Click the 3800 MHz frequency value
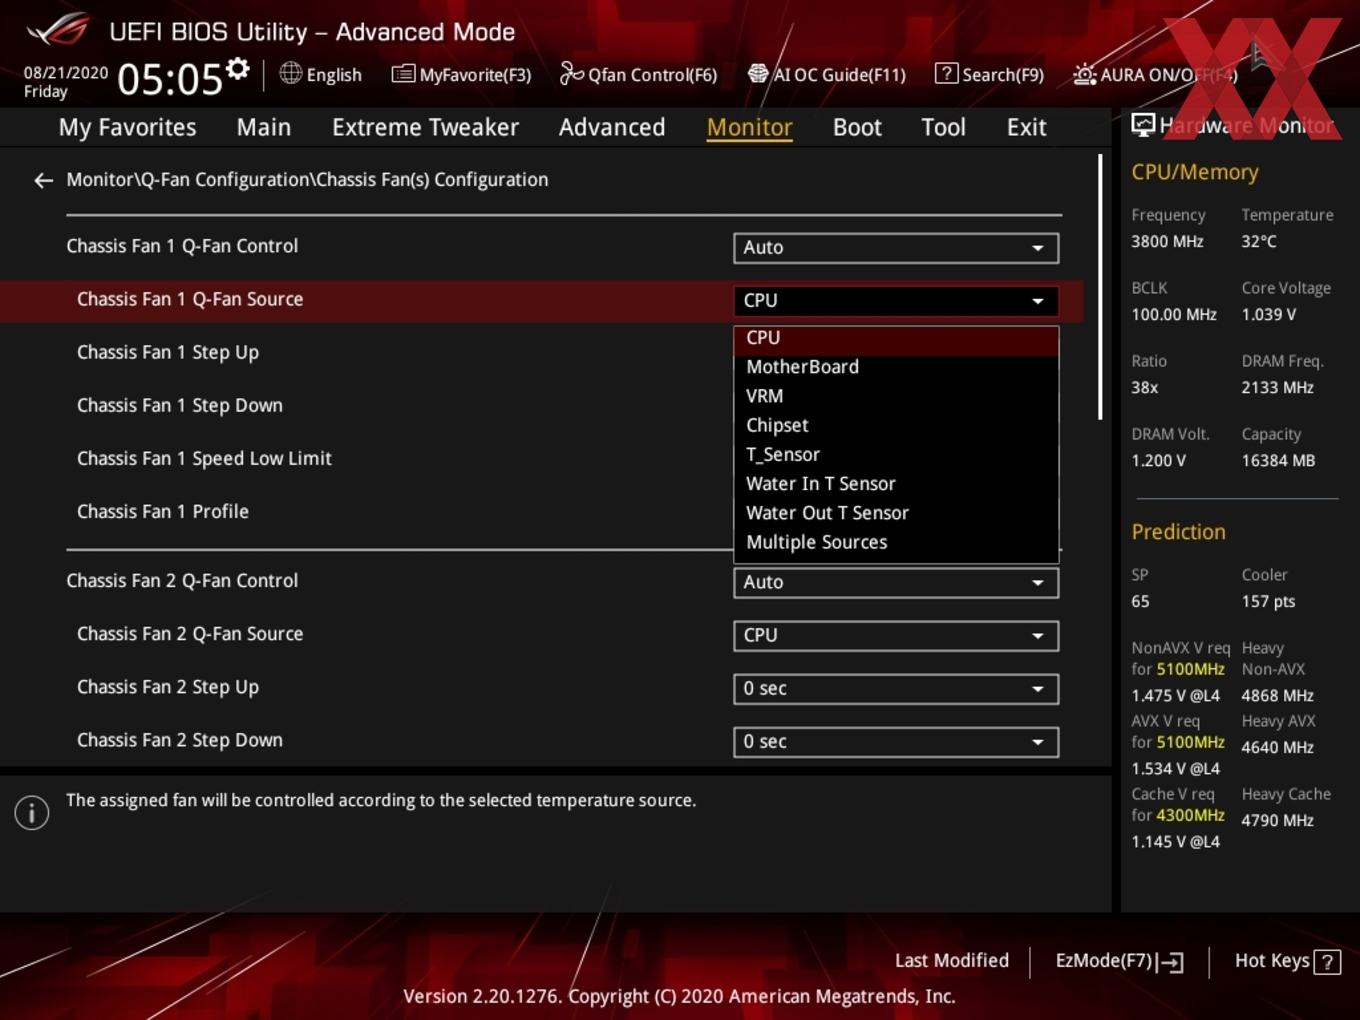This screenshot has height=1020, width=1360. point(1167,242)
